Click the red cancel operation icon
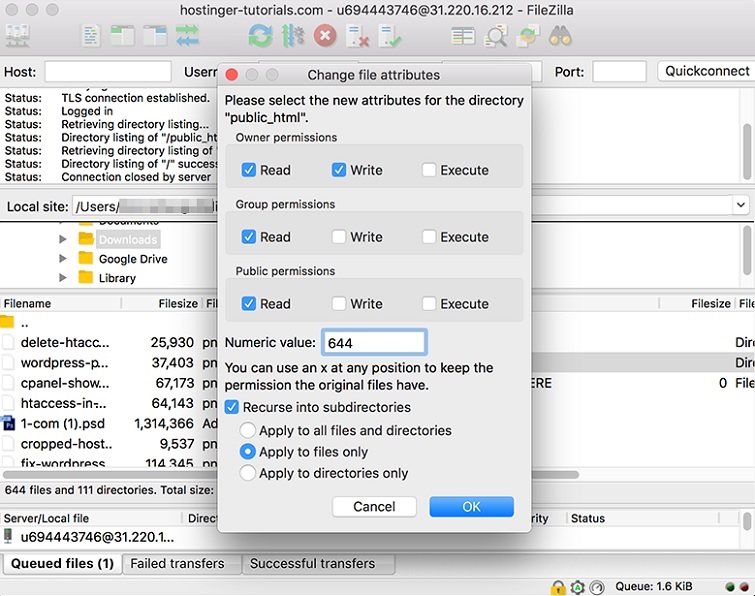755x596 pixels. (325, 37)
